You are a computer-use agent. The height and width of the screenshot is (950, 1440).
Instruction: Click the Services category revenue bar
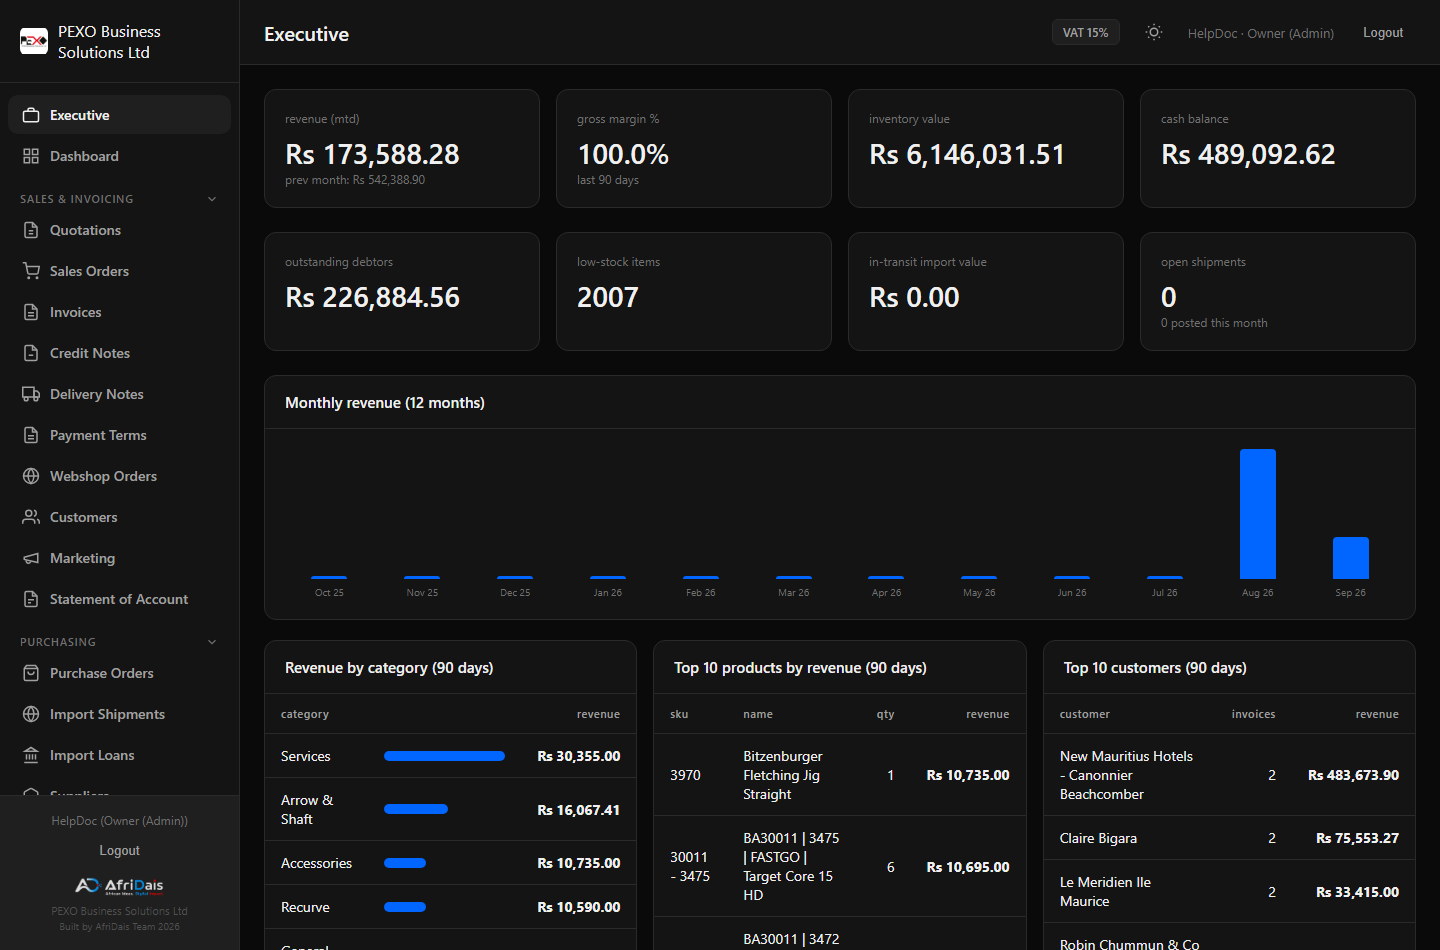click(444, 756)
